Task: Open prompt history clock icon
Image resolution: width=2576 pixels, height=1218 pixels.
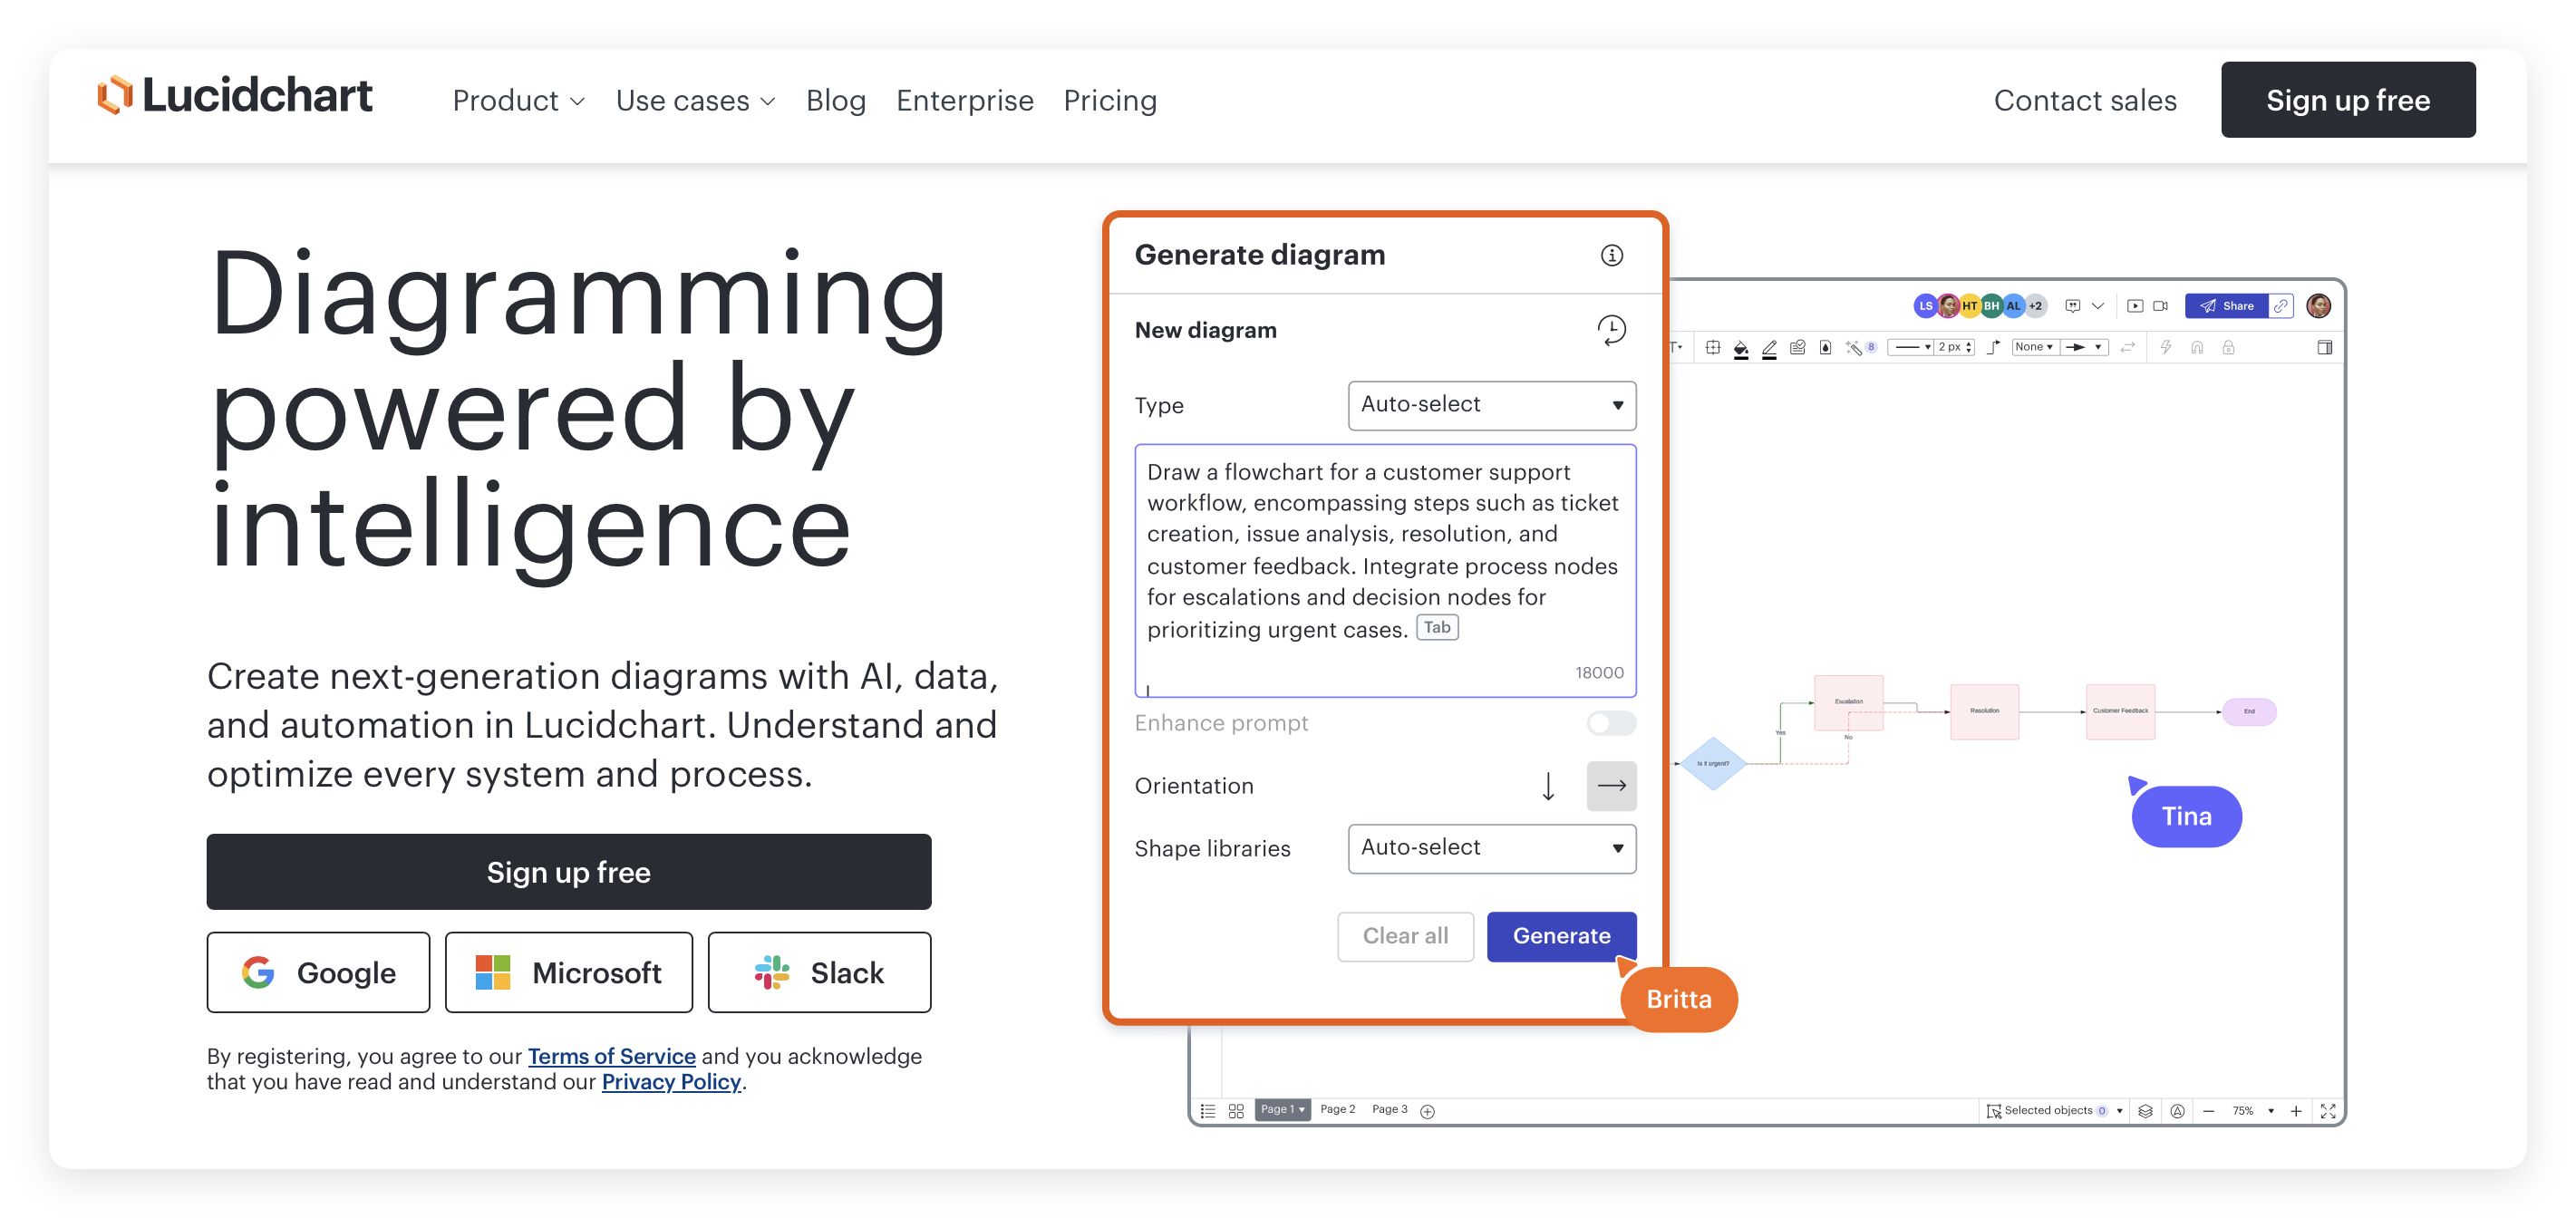Action: [1611, 330]
